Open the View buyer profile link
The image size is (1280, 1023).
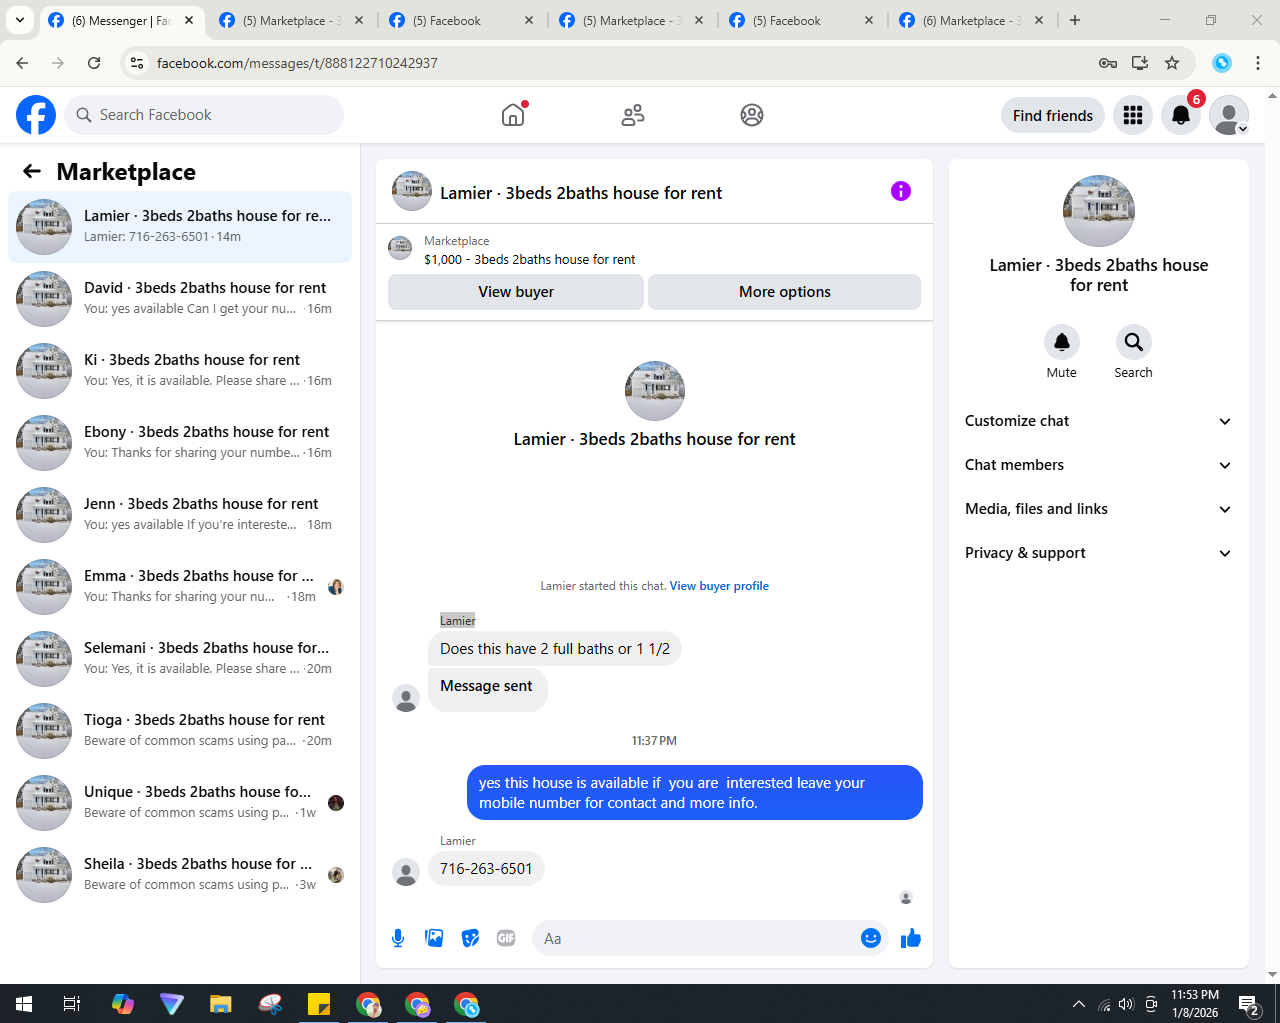(719, 586)
